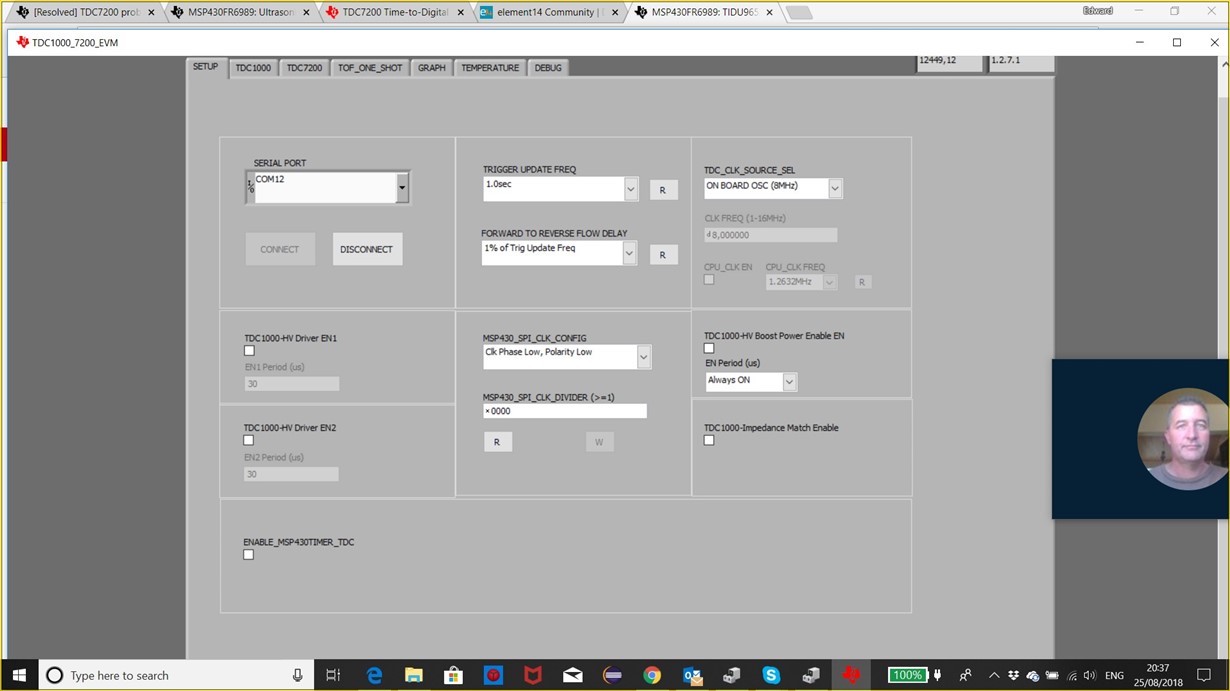Enable TDC1000-HV Driver EN2 checkbox
This screenshot has height=691, width=1230.
coord(249,440)
